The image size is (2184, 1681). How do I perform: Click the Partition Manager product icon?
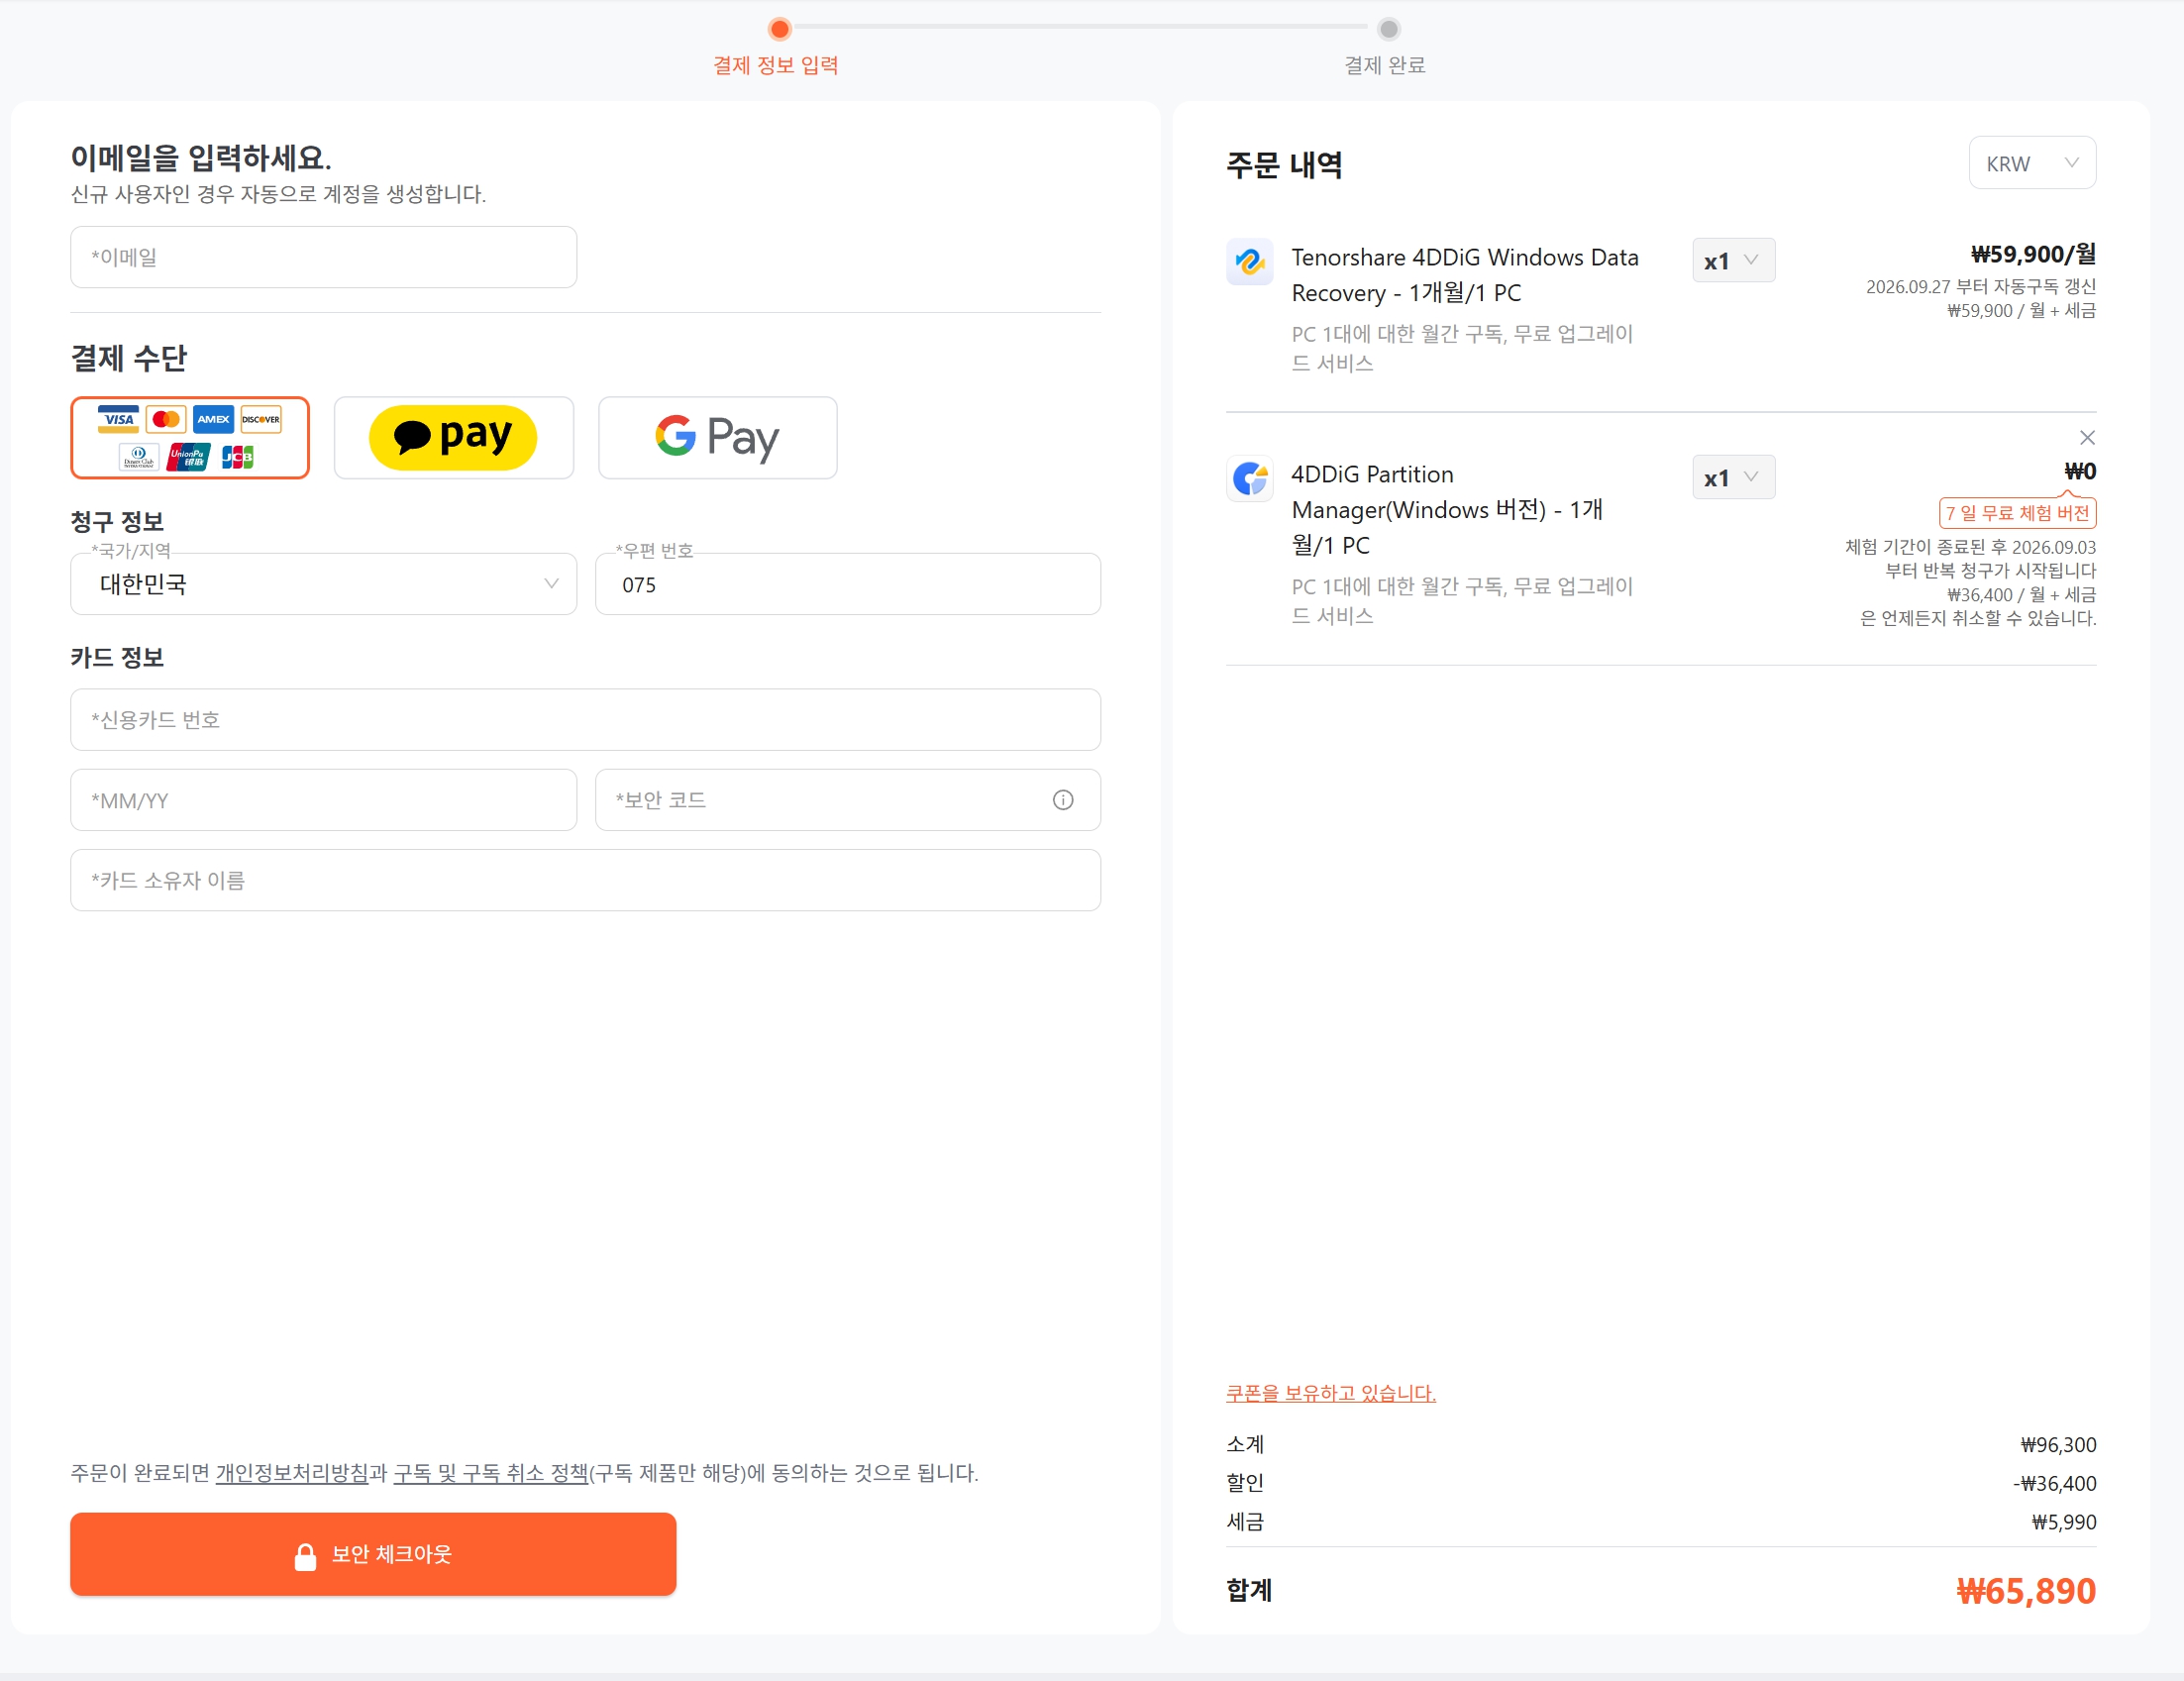(1249, 479)
